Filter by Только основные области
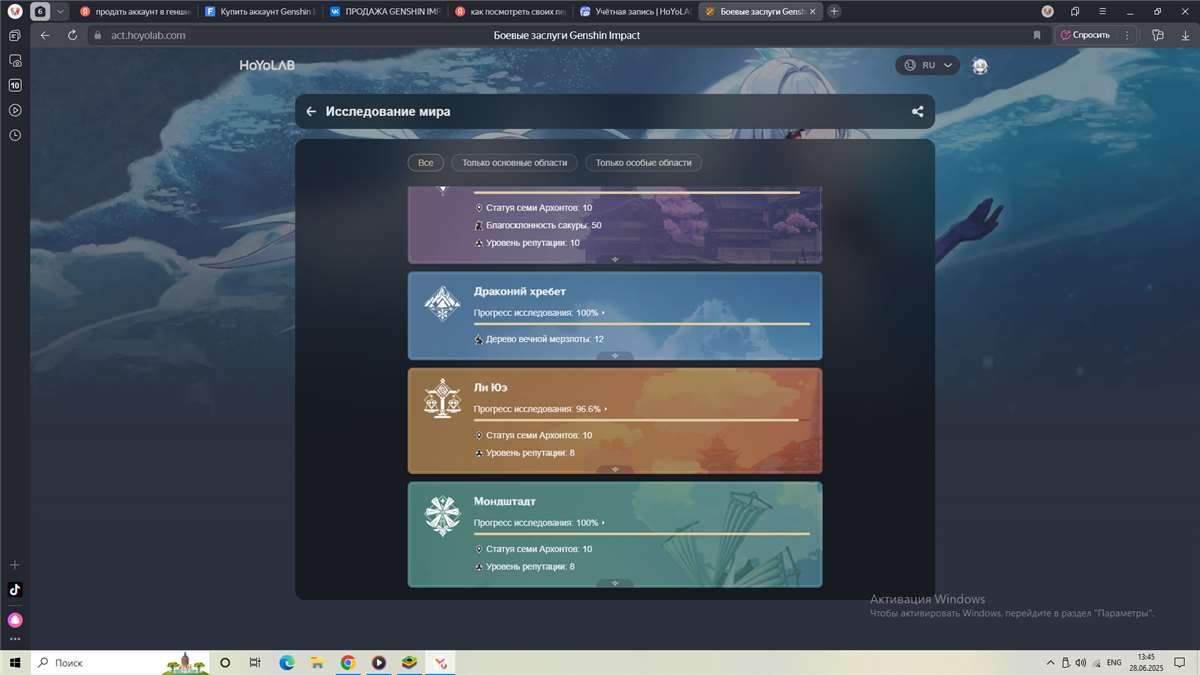Viewport: 1200px width, 675px height. coord(514,162)
